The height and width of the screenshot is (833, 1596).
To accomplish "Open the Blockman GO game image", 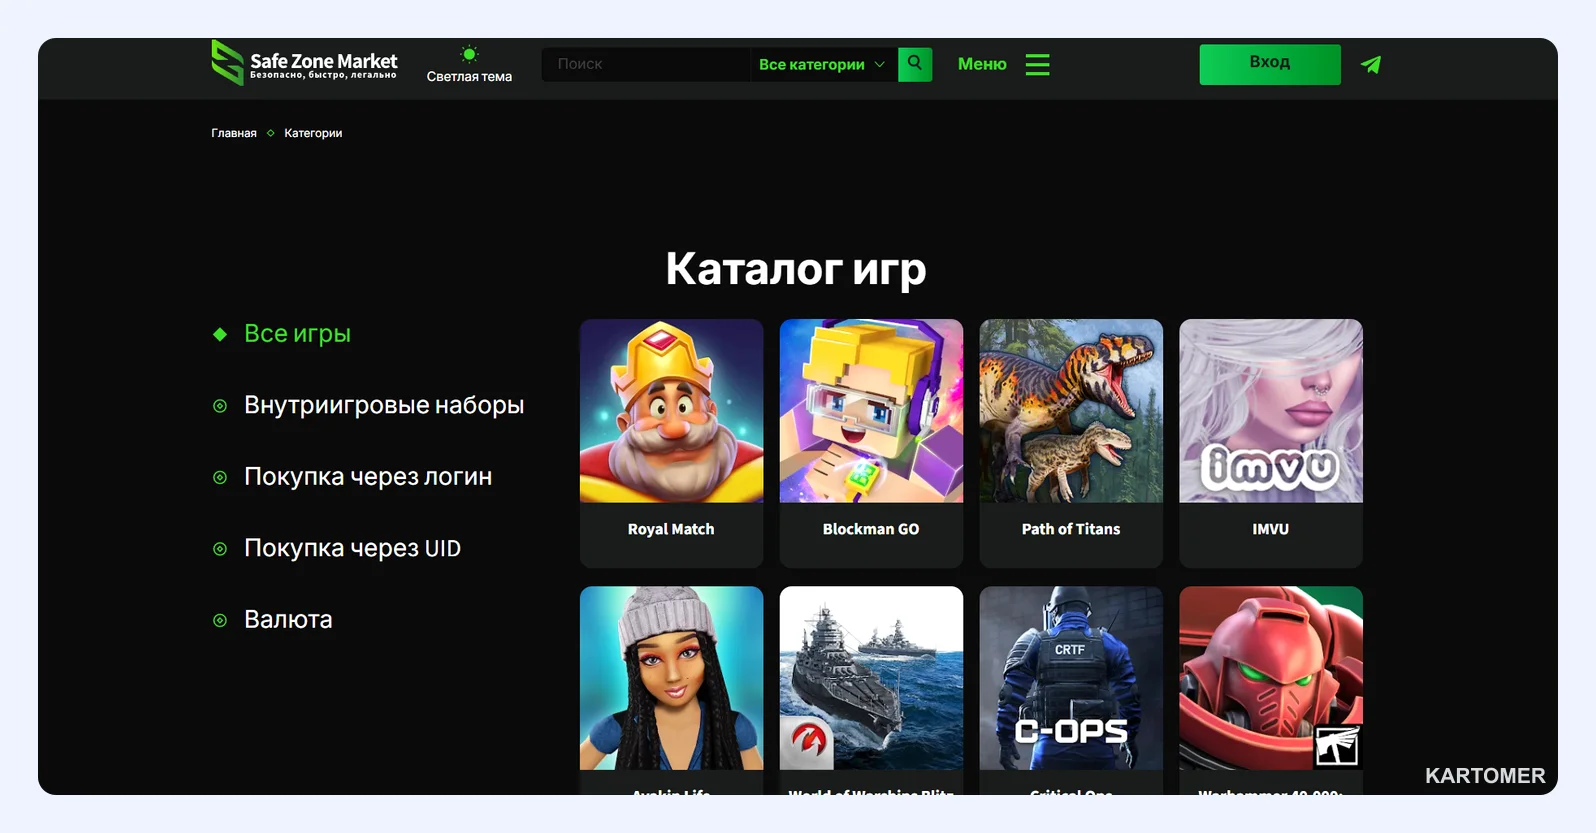I will (871, 411).
